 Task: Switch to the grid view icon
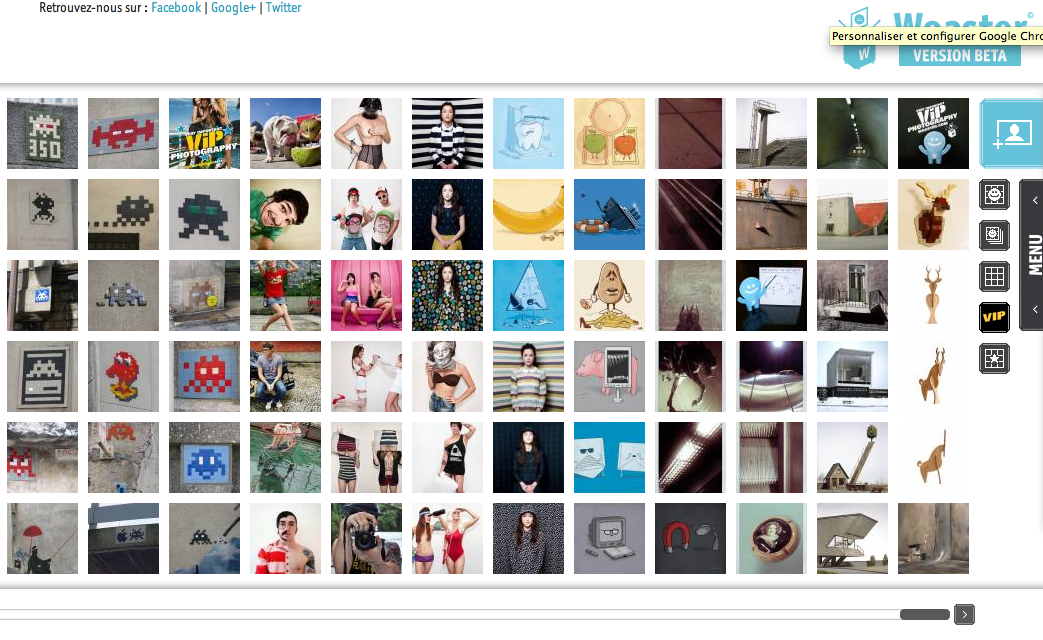994,276
